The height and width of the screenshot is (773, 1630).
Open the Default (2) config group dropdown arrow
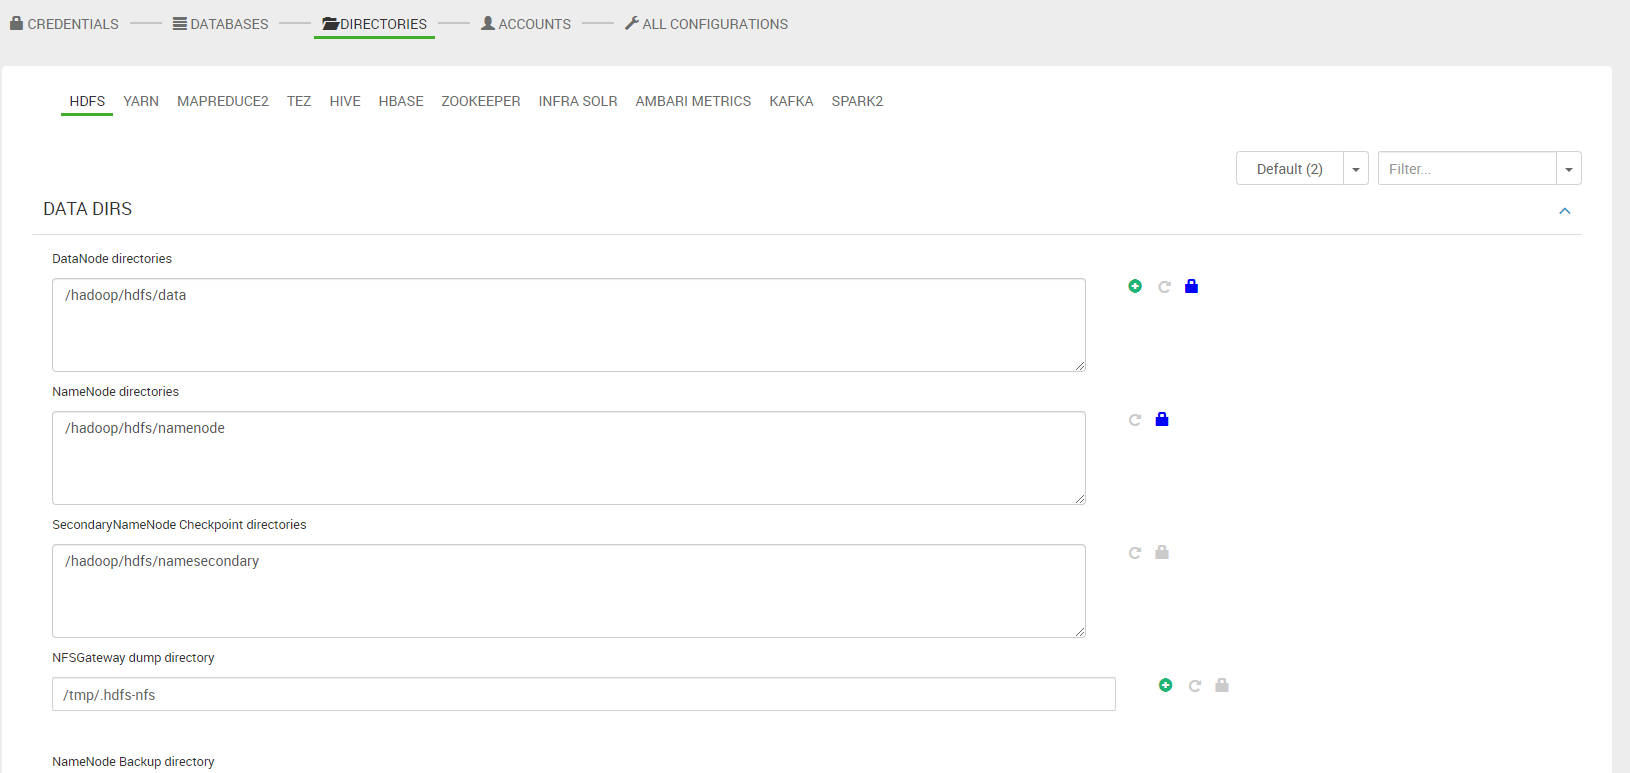[x=1356, y=169]
